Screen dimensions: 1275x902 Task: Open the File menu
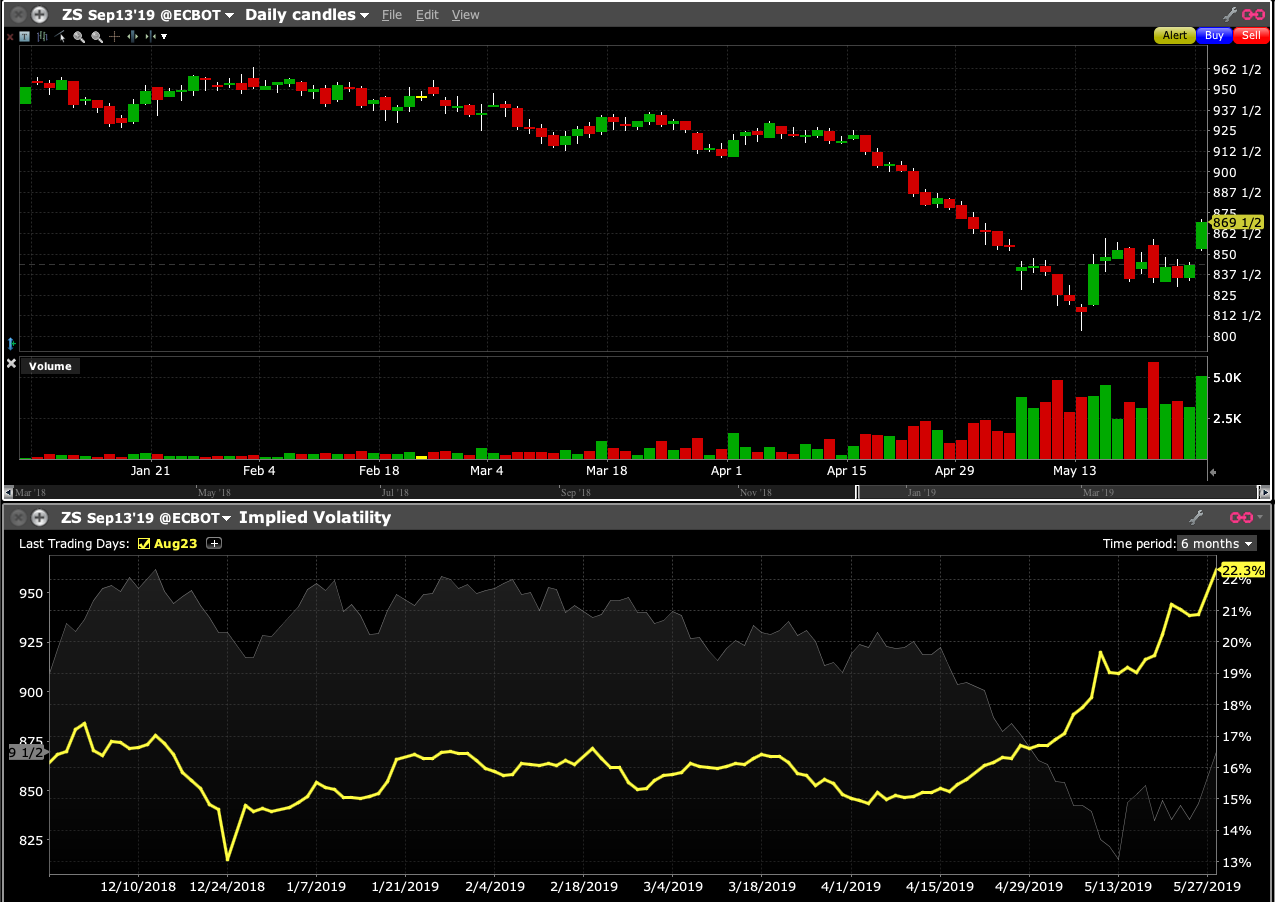click(x=392, y=15)
